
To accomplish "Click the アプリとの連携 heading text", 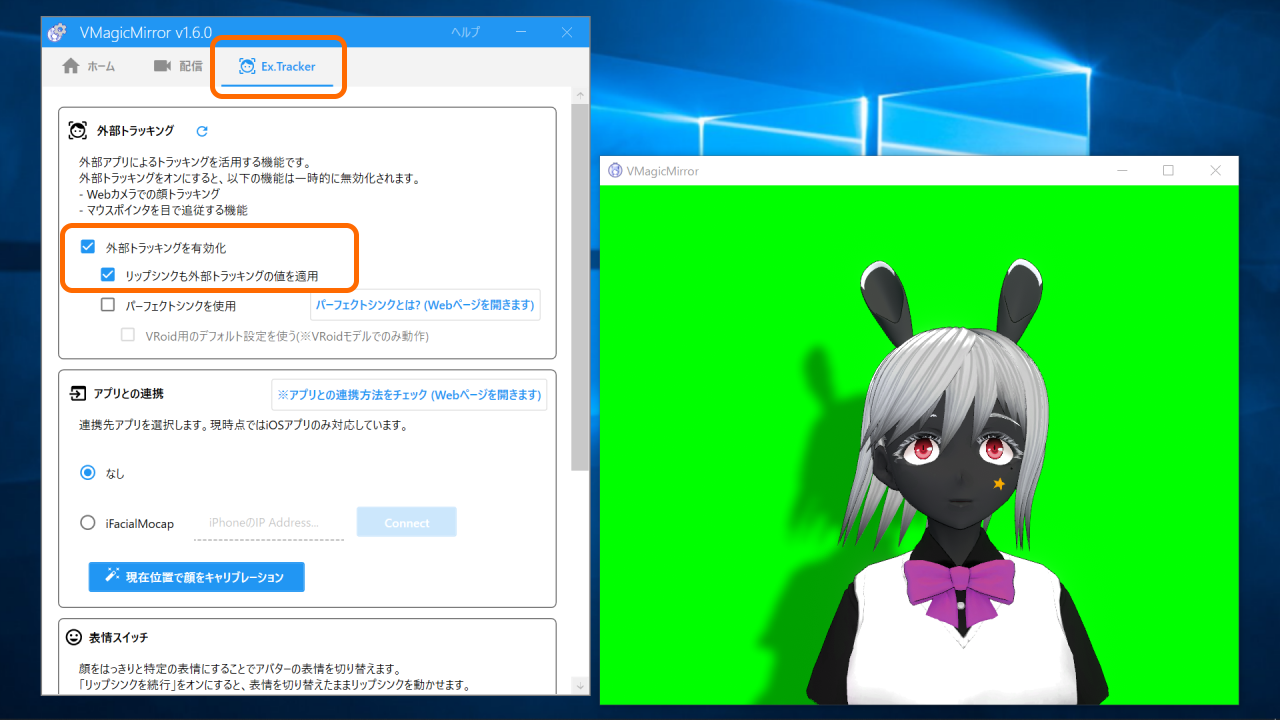I will click(x=130, y=394).
